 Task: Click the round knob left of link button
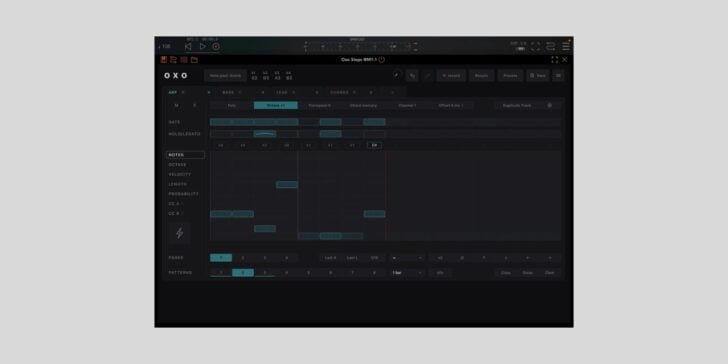click(x=396, y=75)
